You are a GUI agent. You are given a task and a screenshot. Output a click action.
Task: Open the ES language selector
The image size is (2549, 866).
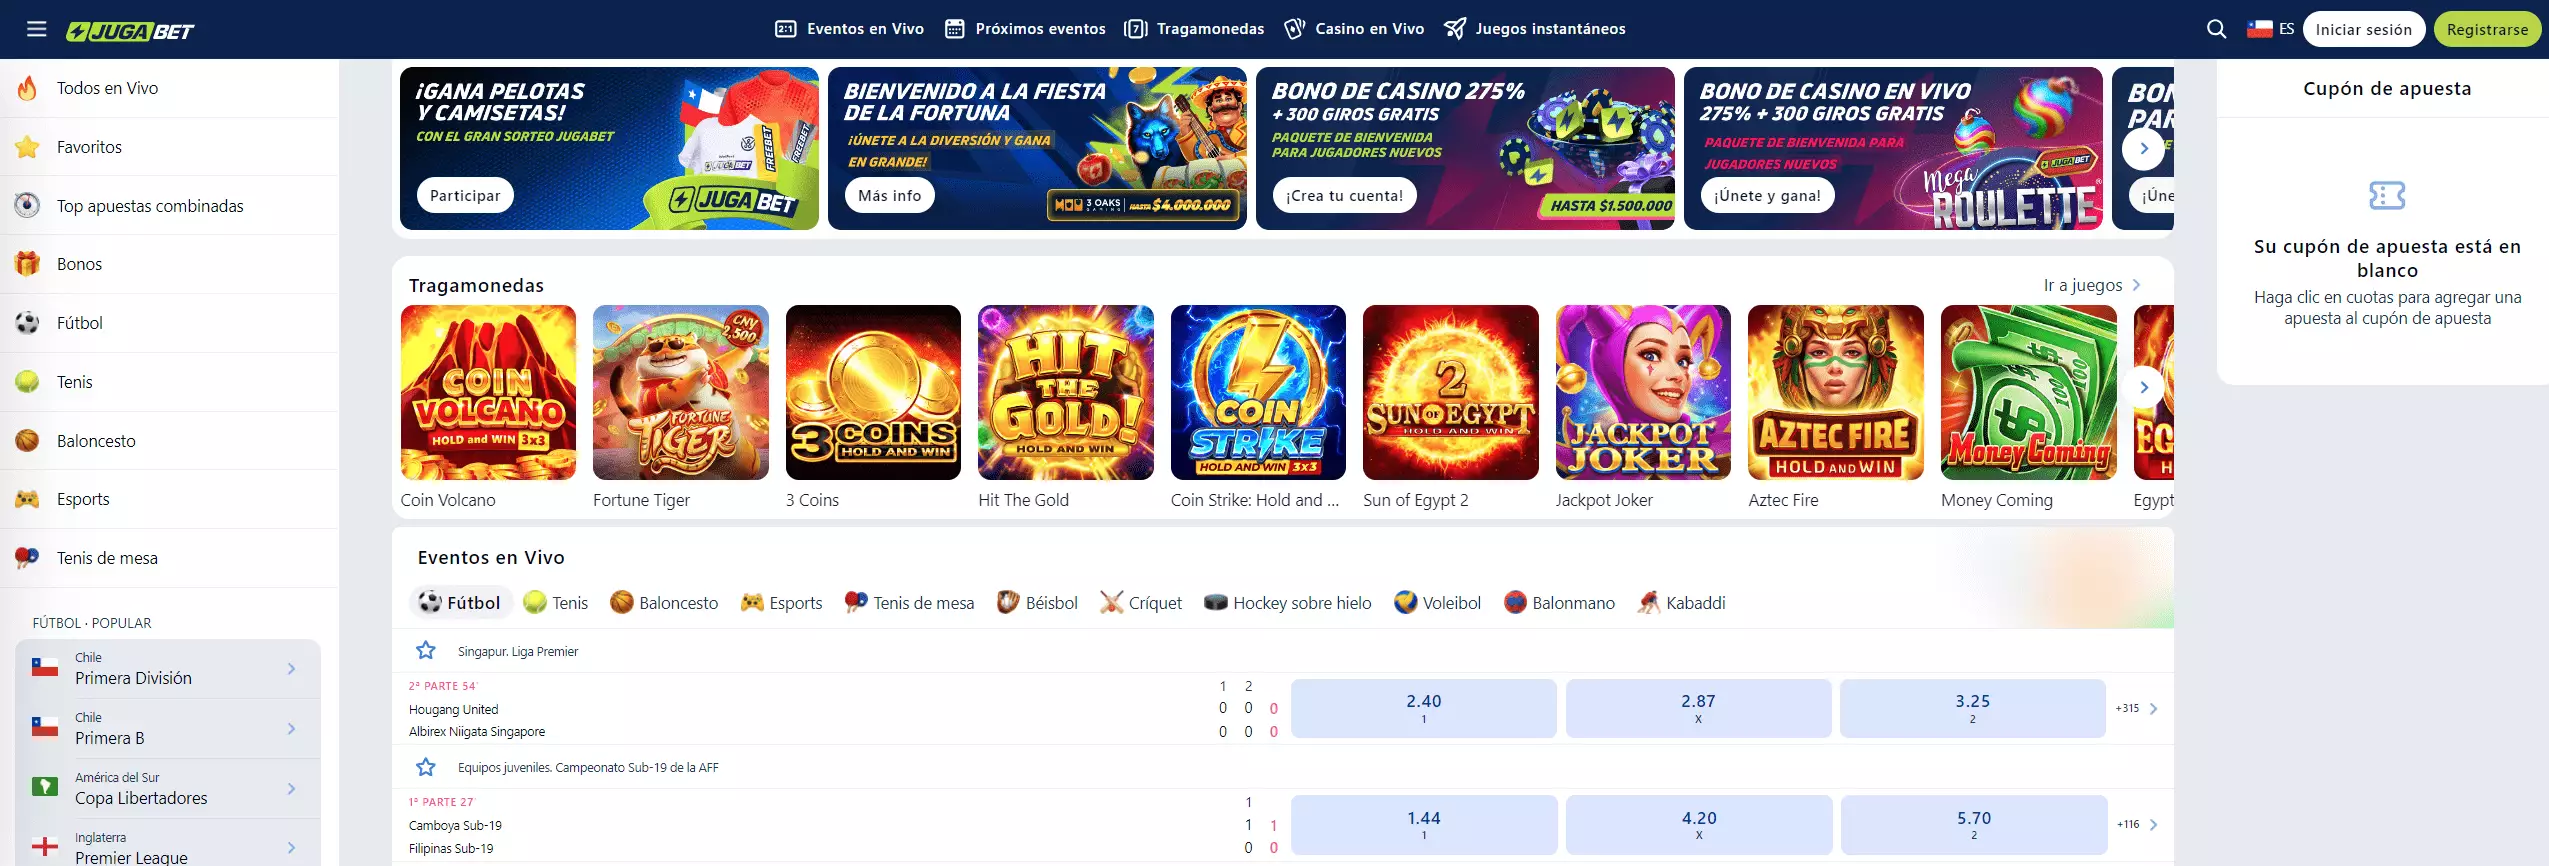(x=2270, y=29)
